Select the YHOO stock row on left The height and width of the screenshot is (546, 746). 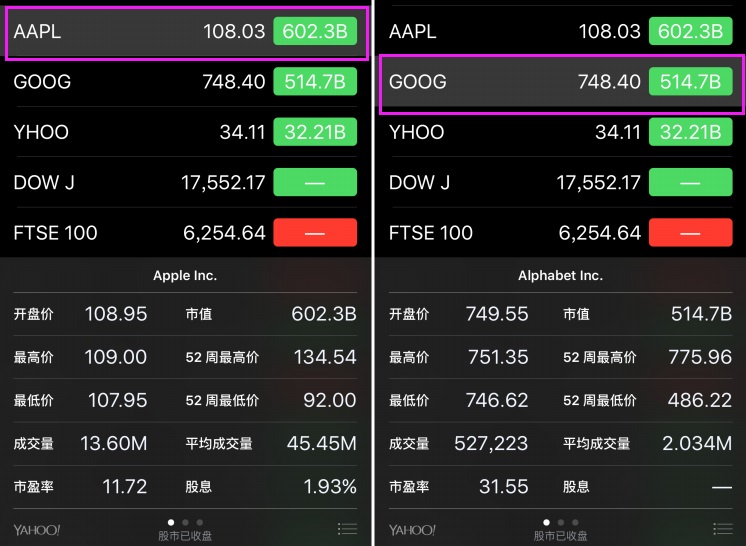click(186, 132)
